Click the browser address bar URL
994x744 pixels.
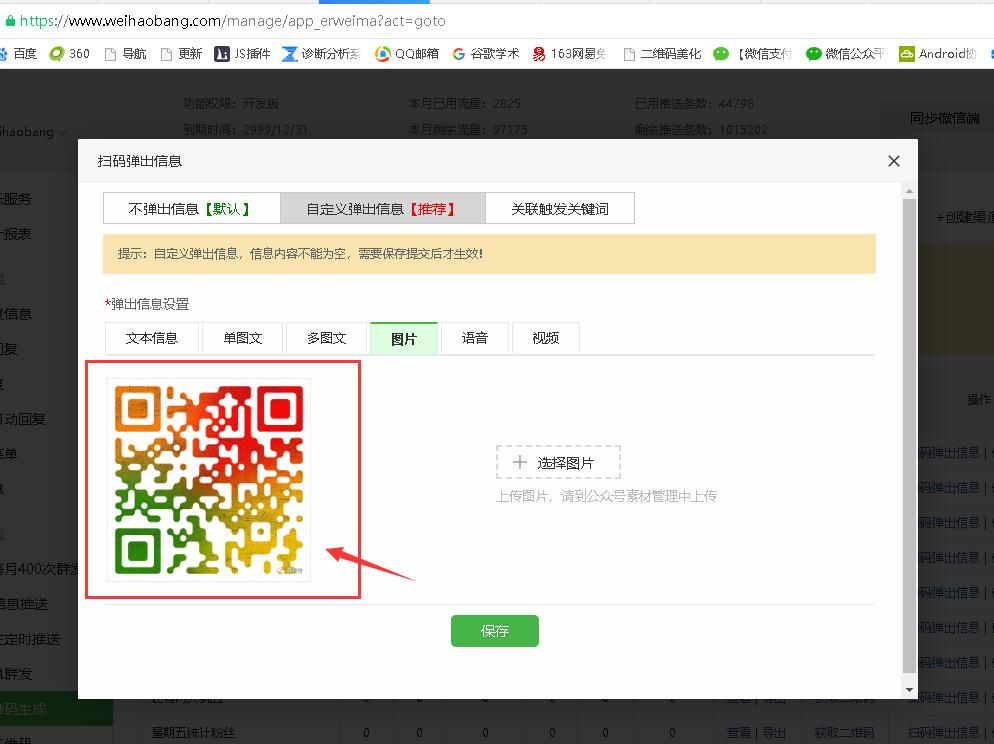coord(233,21)
